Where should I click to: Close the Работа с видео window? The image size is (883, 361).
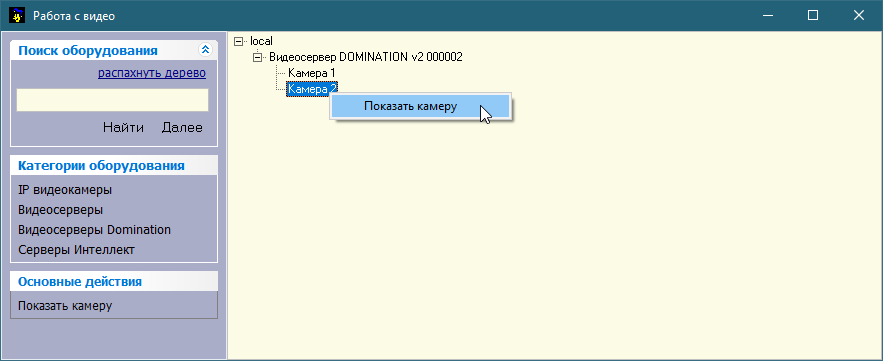(858, 16)
